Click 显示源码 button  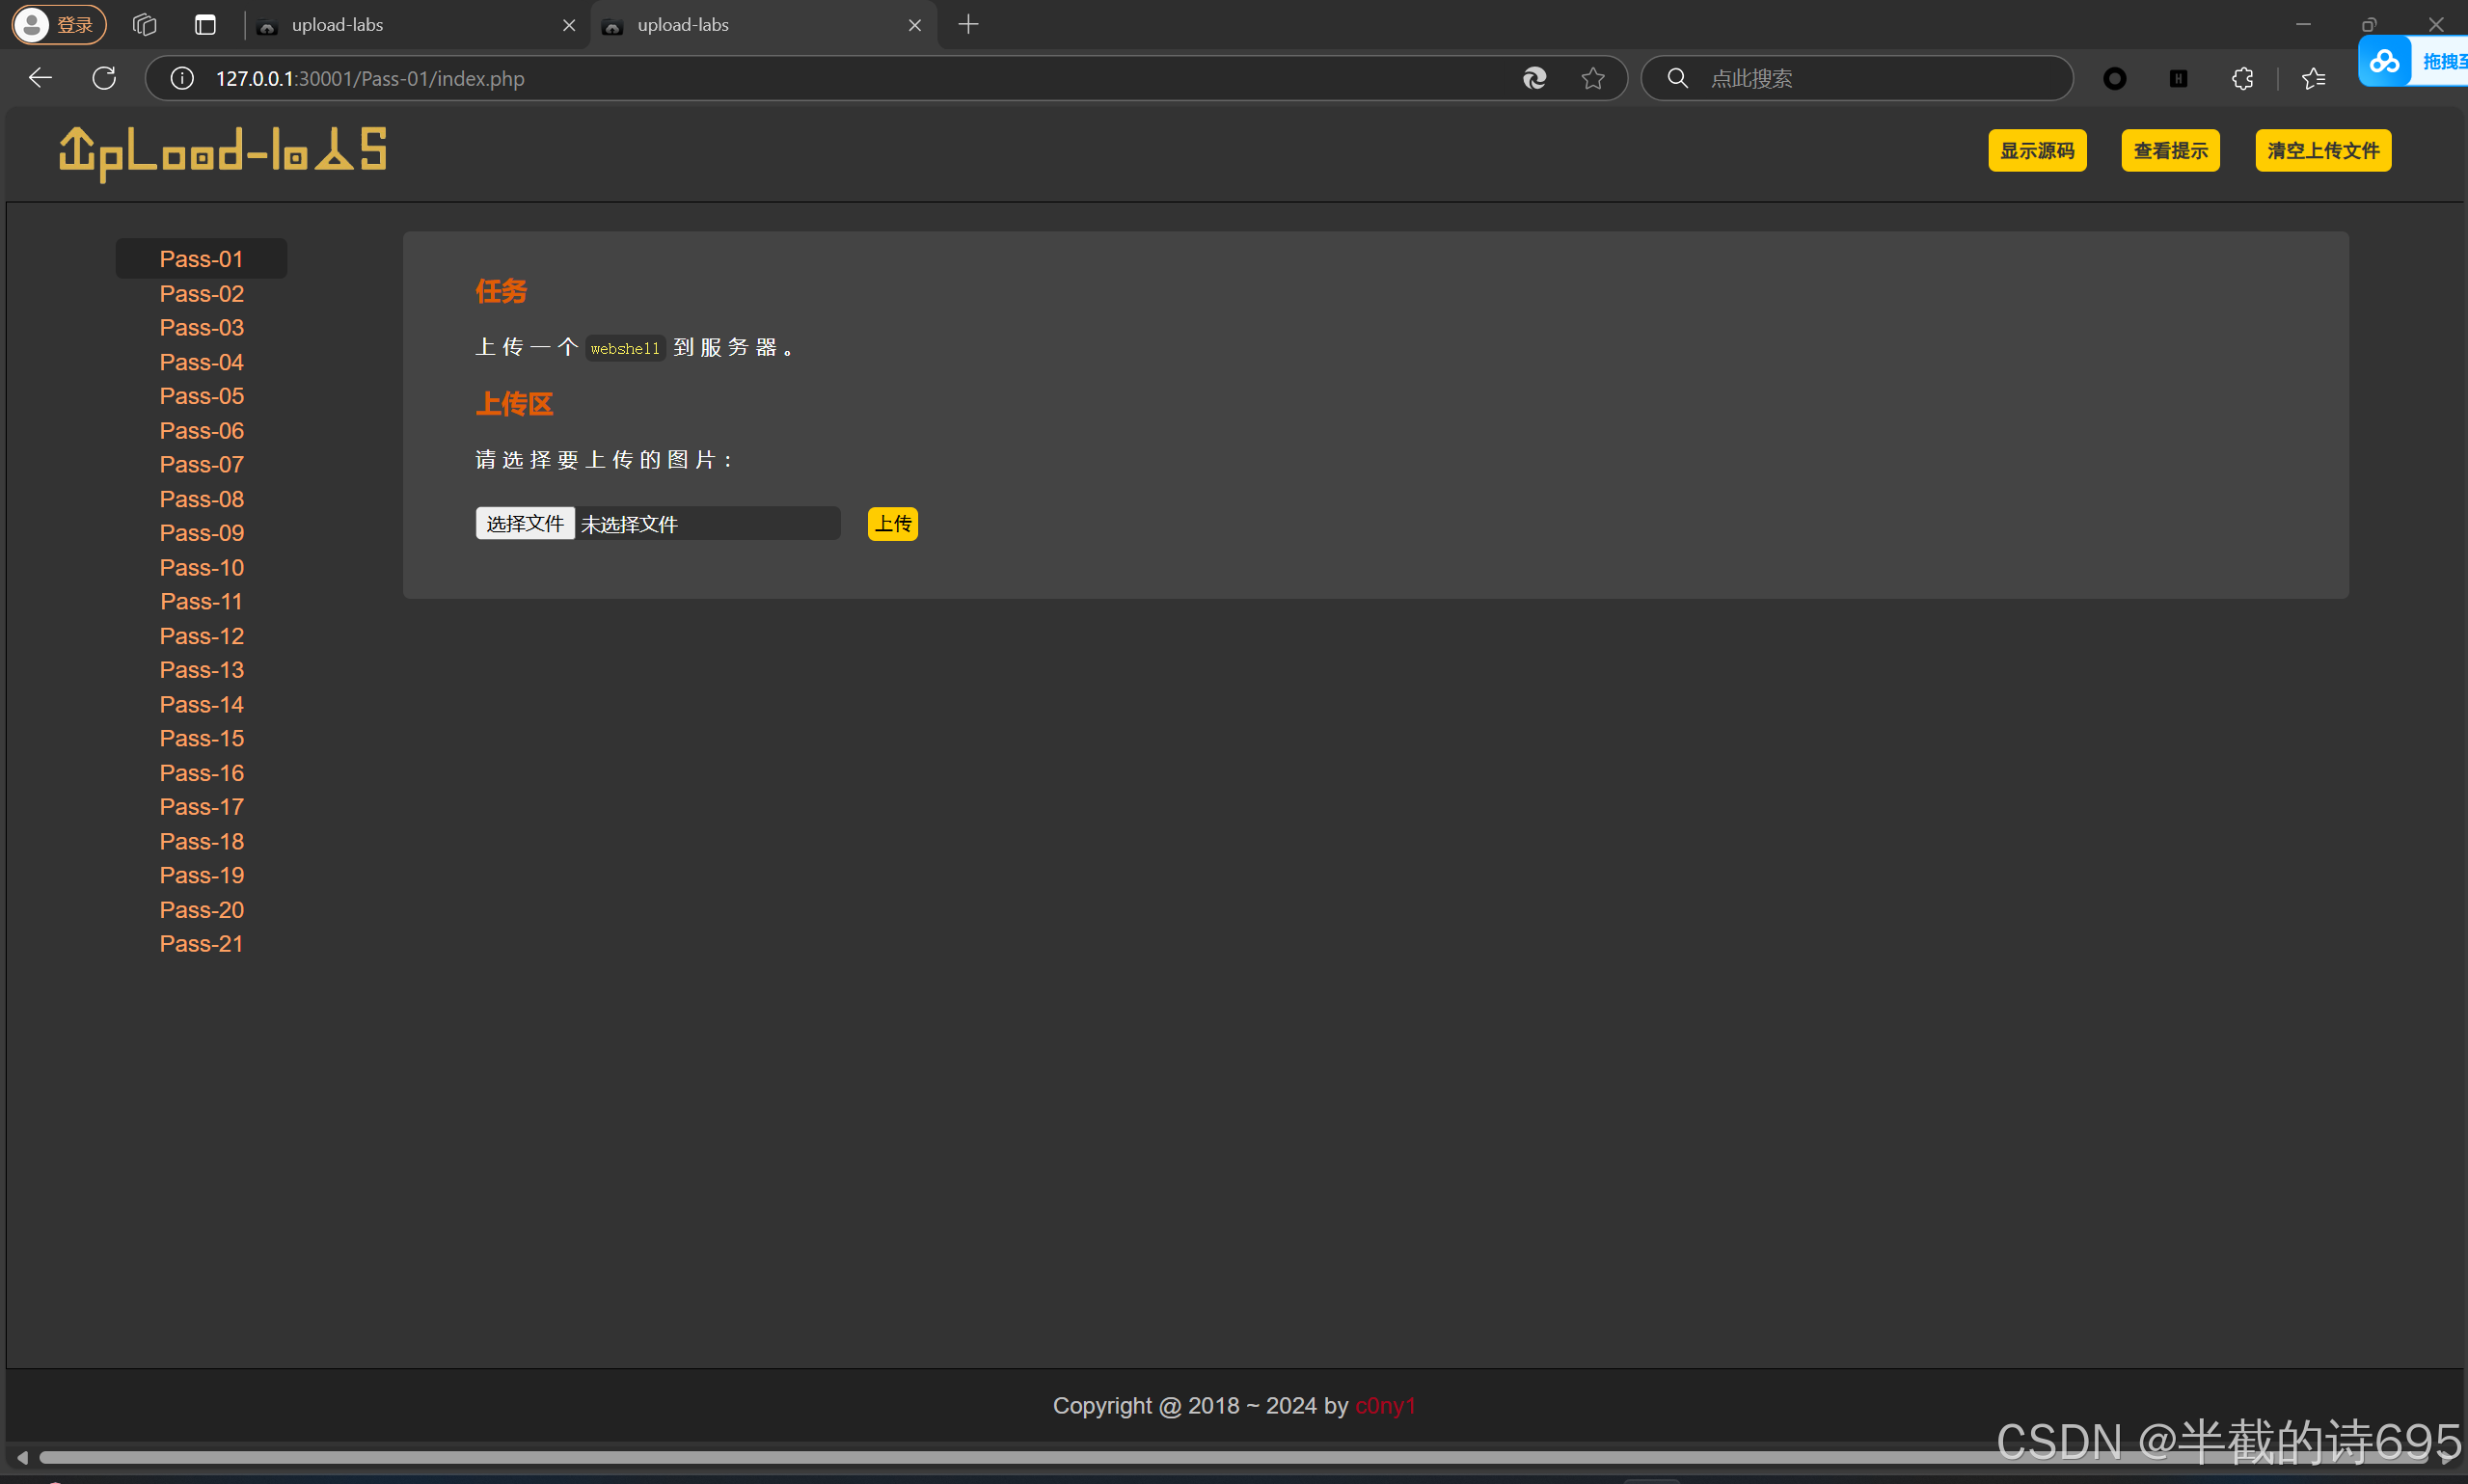(2037, 151)
